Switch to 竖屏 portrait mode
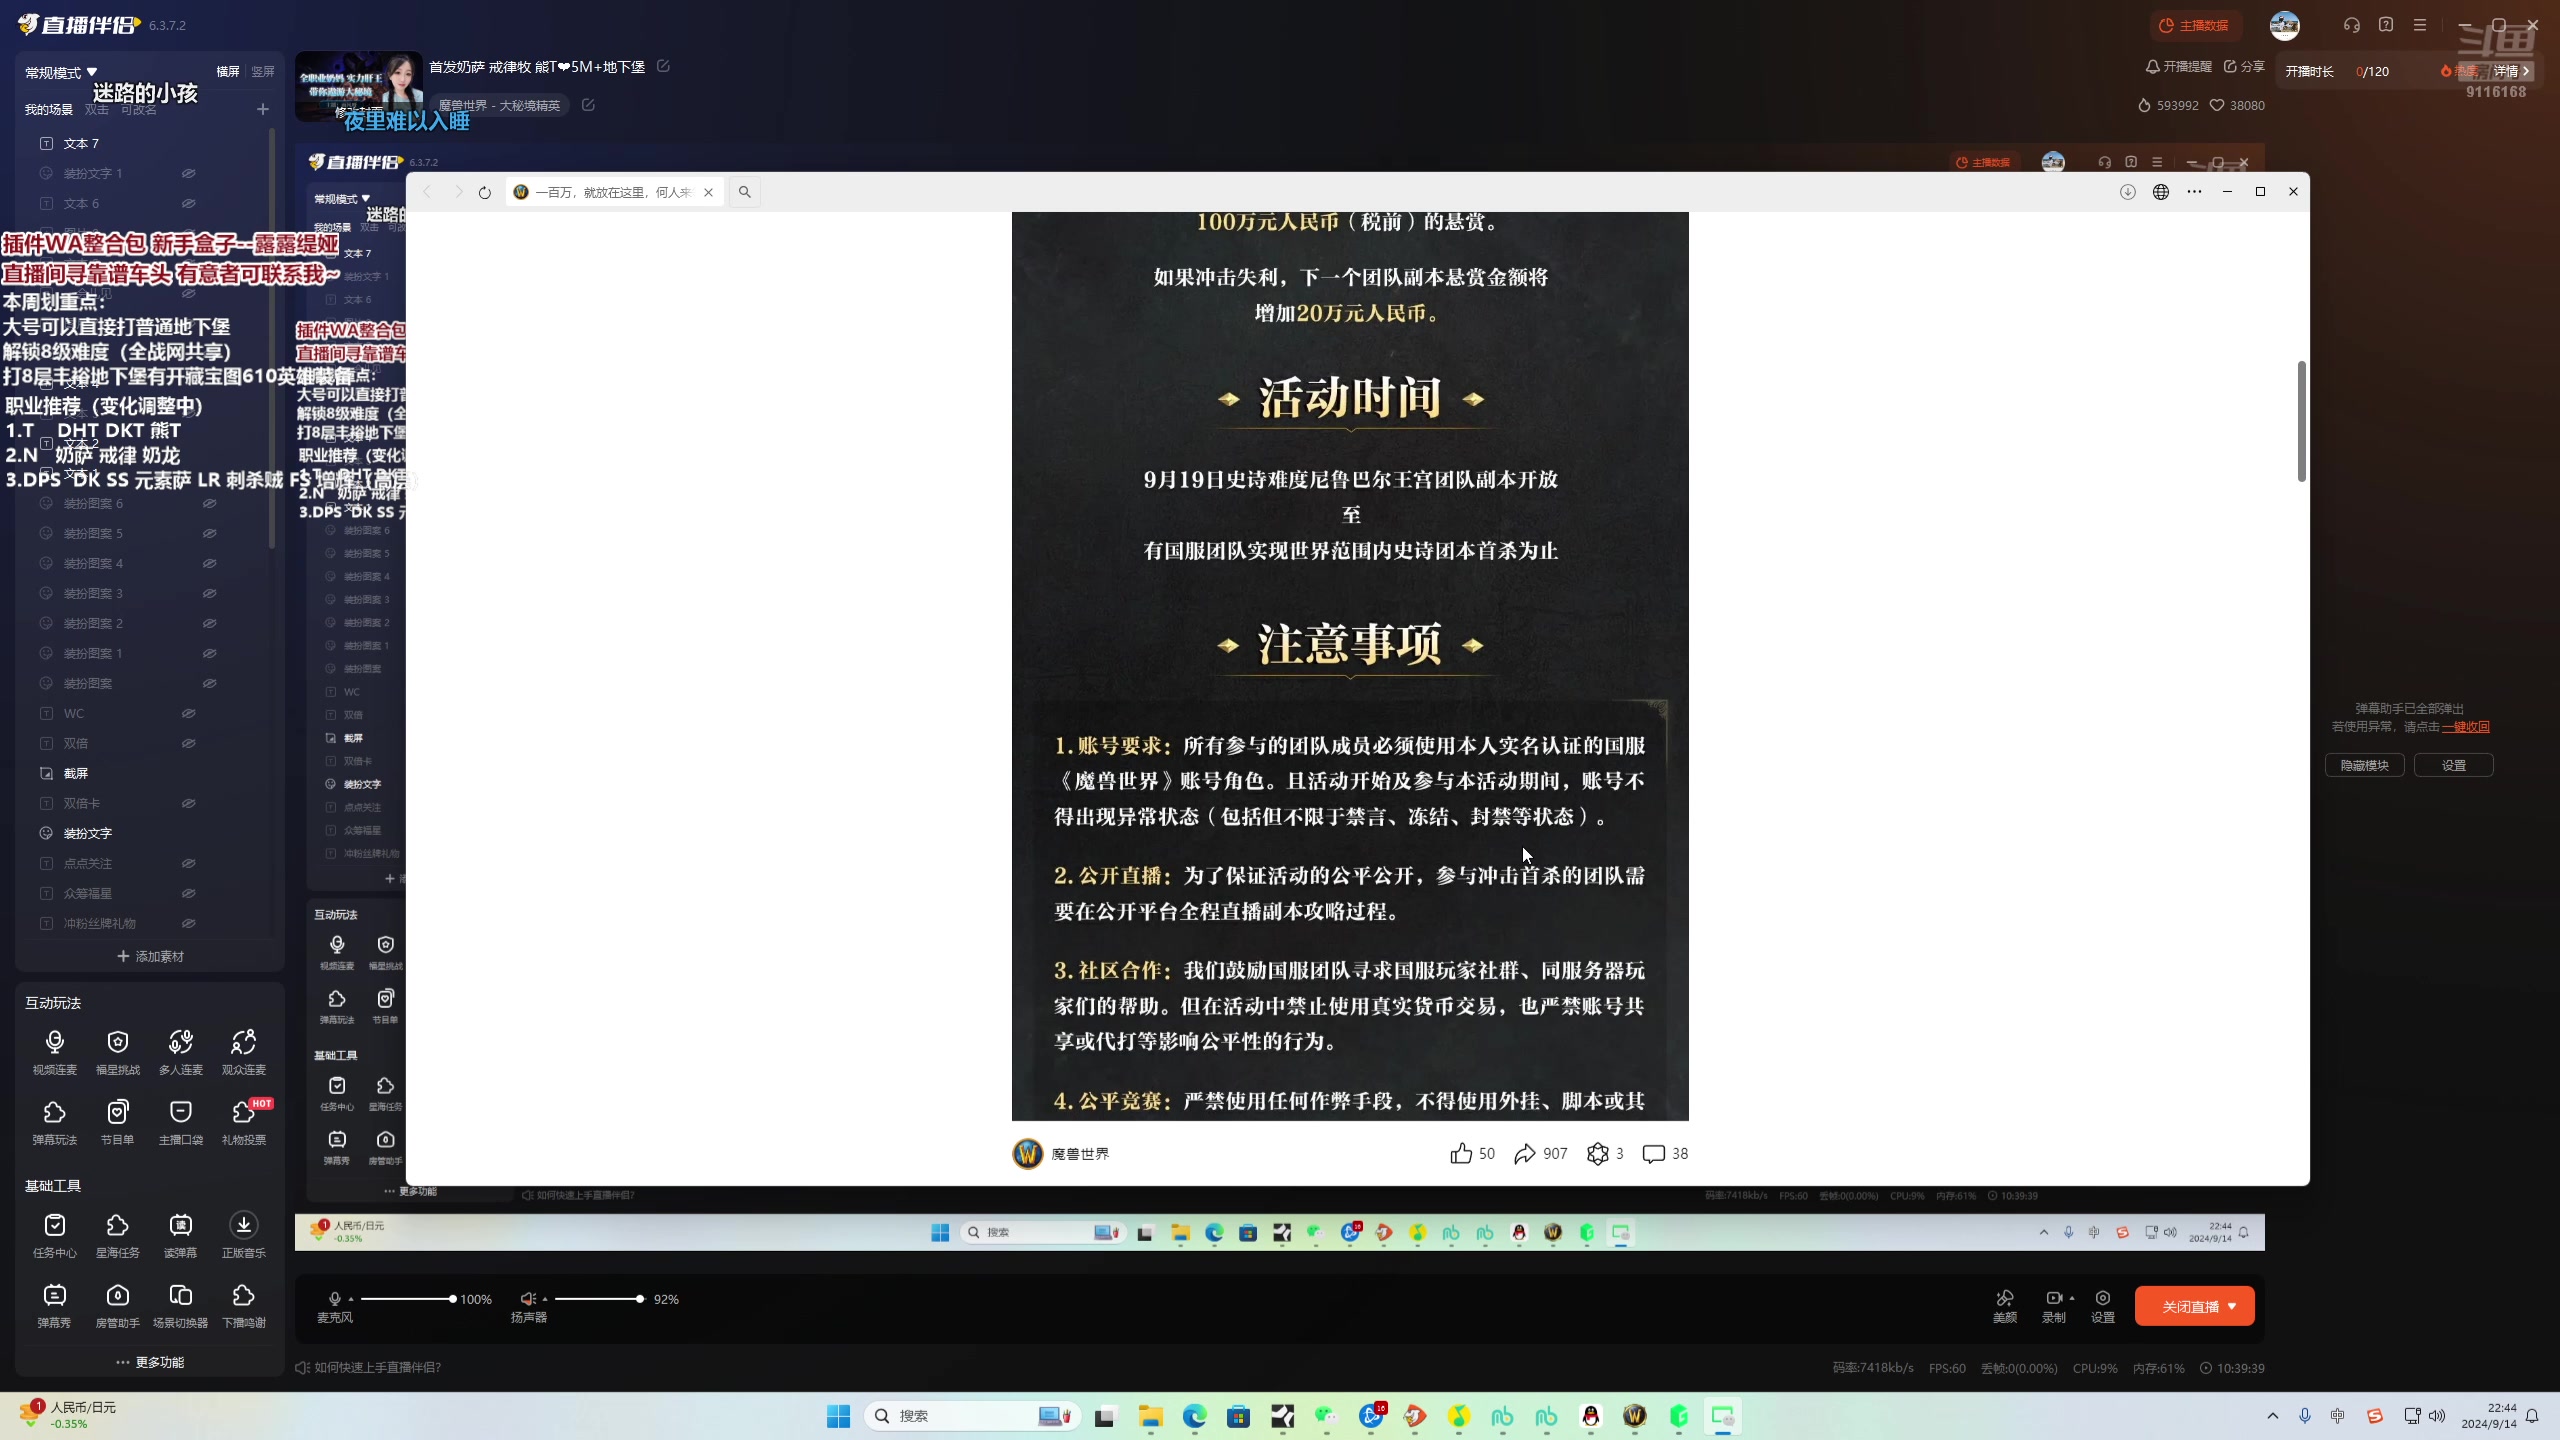The height and width of the screenshot is (1440, 2560). point(263,72)
